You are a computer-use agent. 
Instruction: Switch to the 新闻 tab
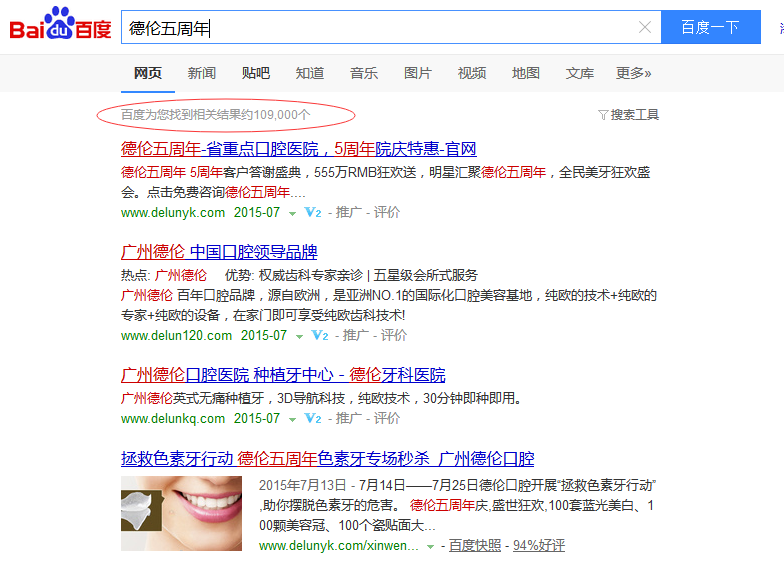[x=202, y=73]
